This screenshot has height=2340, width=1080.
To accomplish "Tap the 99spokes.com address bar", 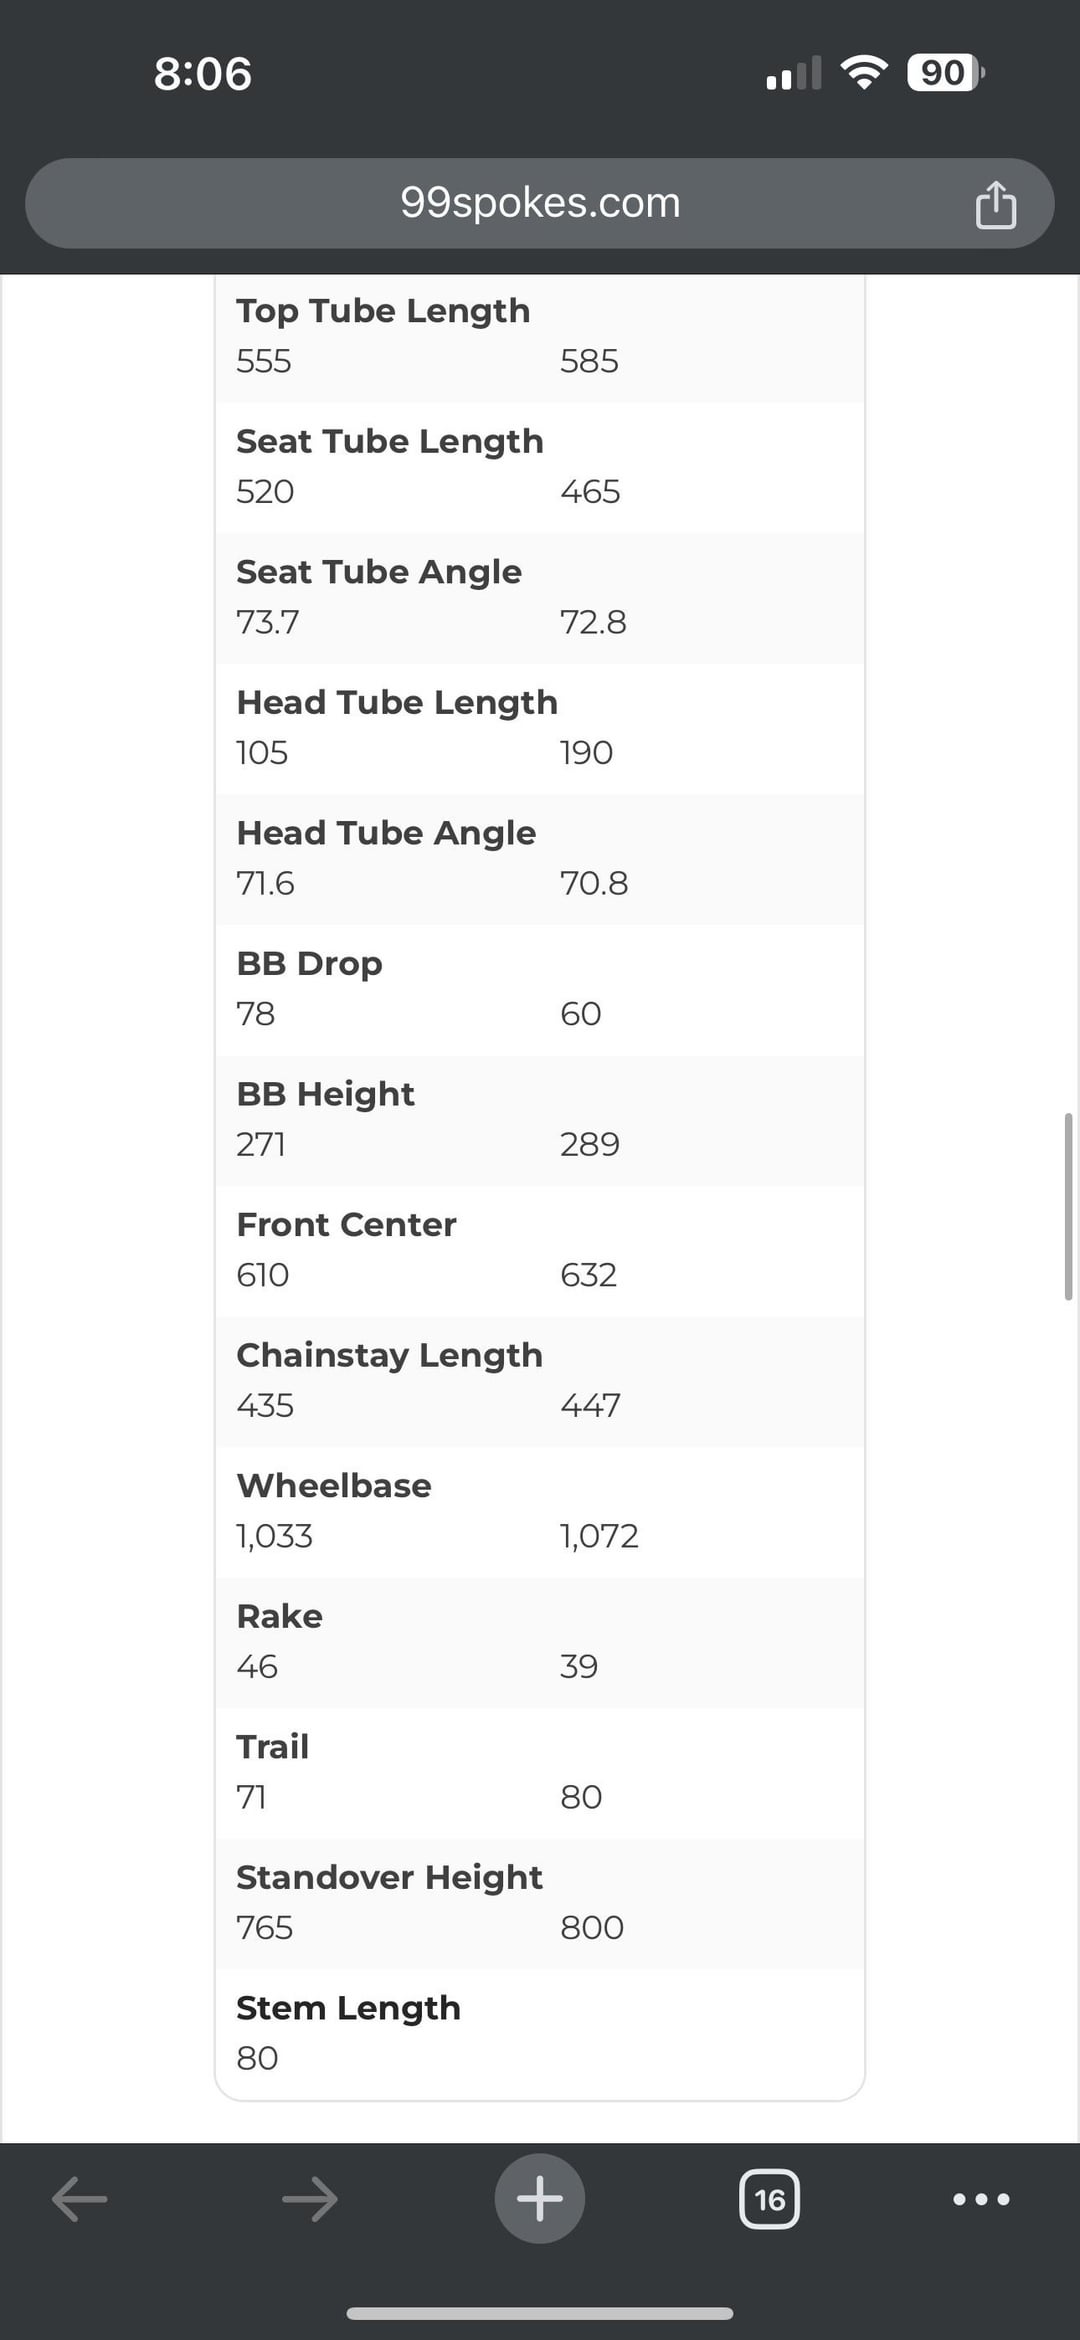I will click(540, 203).
